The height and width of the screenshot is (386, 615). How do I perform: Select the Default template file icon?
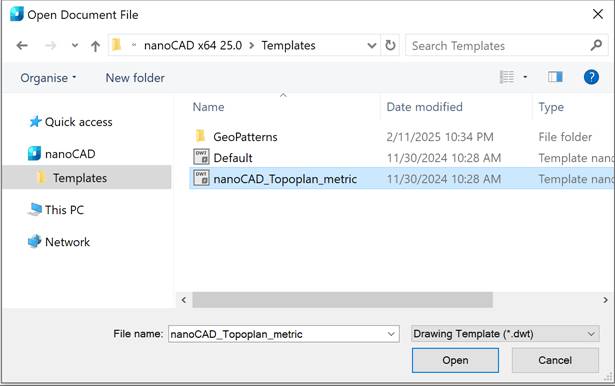point(201,157)
